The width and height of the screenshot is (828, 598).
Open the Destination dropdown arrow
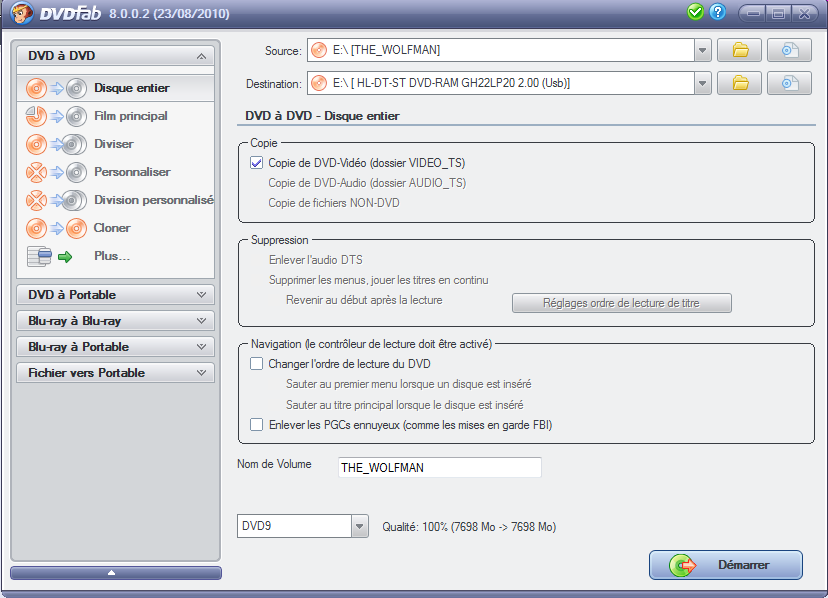pyautogui.click(x=702, y=83)
